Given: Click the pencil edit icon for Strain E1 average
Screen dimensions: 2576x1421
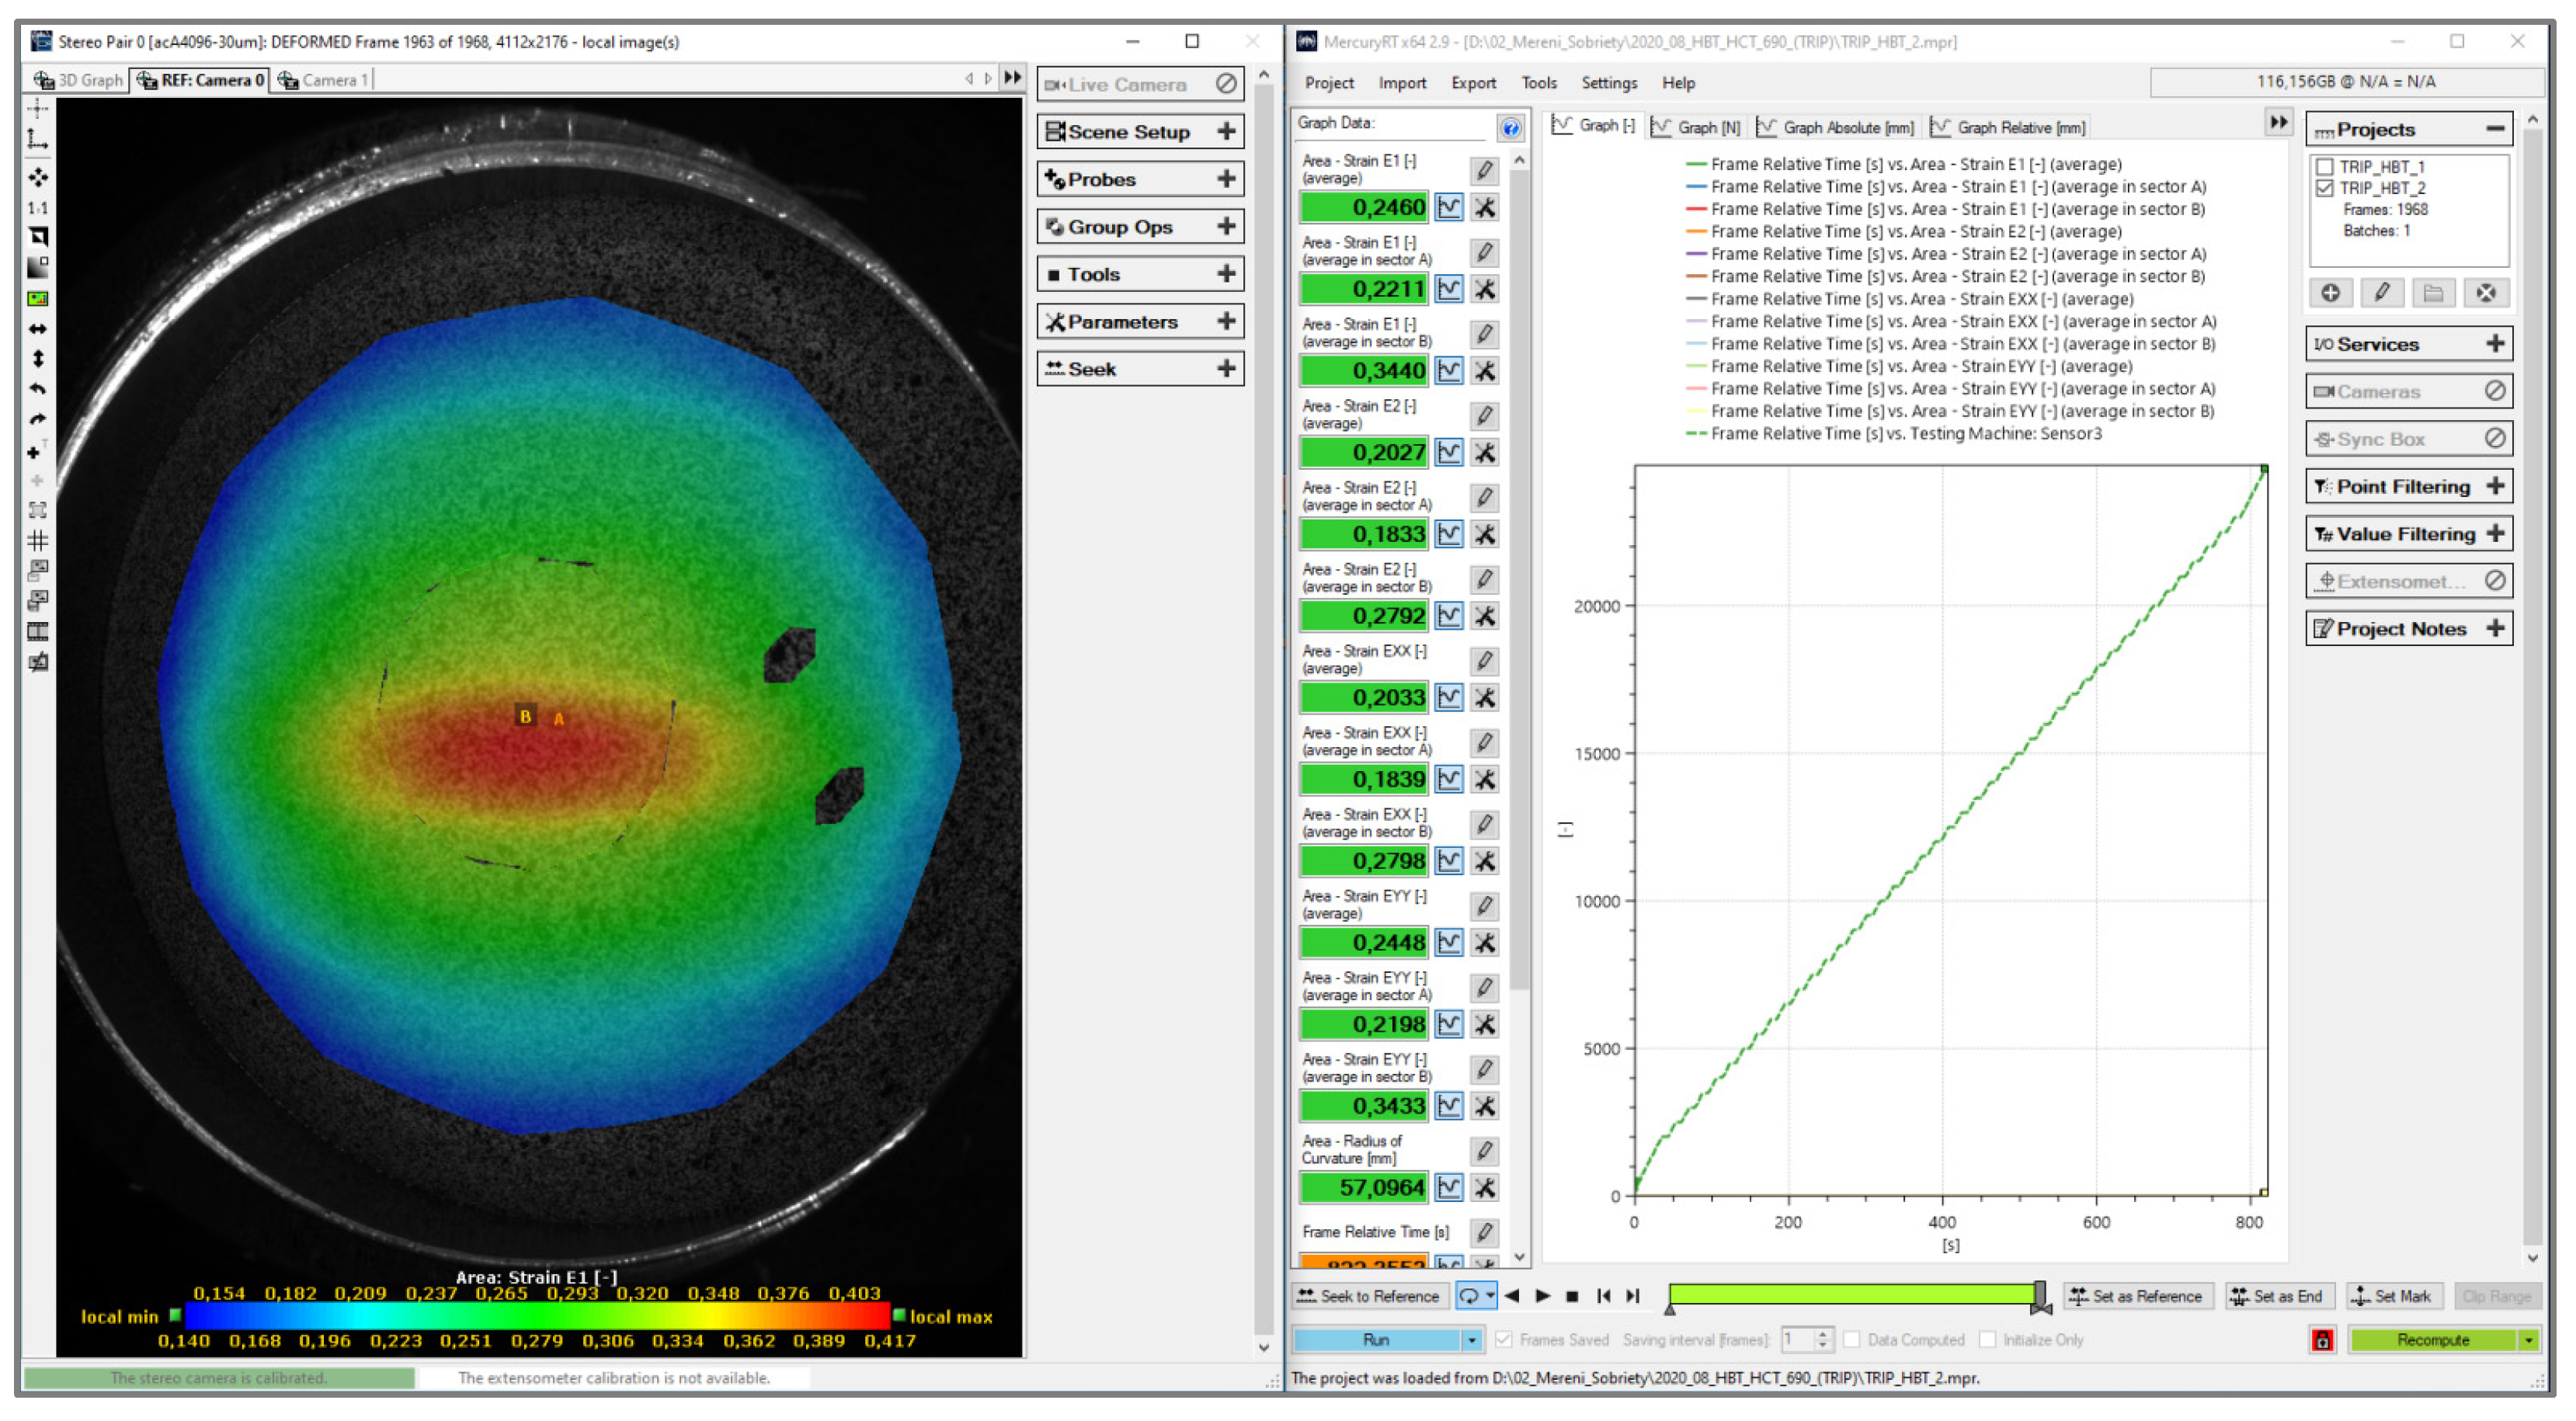Looking at the screenshot, I should click(x=1484, y=171).
